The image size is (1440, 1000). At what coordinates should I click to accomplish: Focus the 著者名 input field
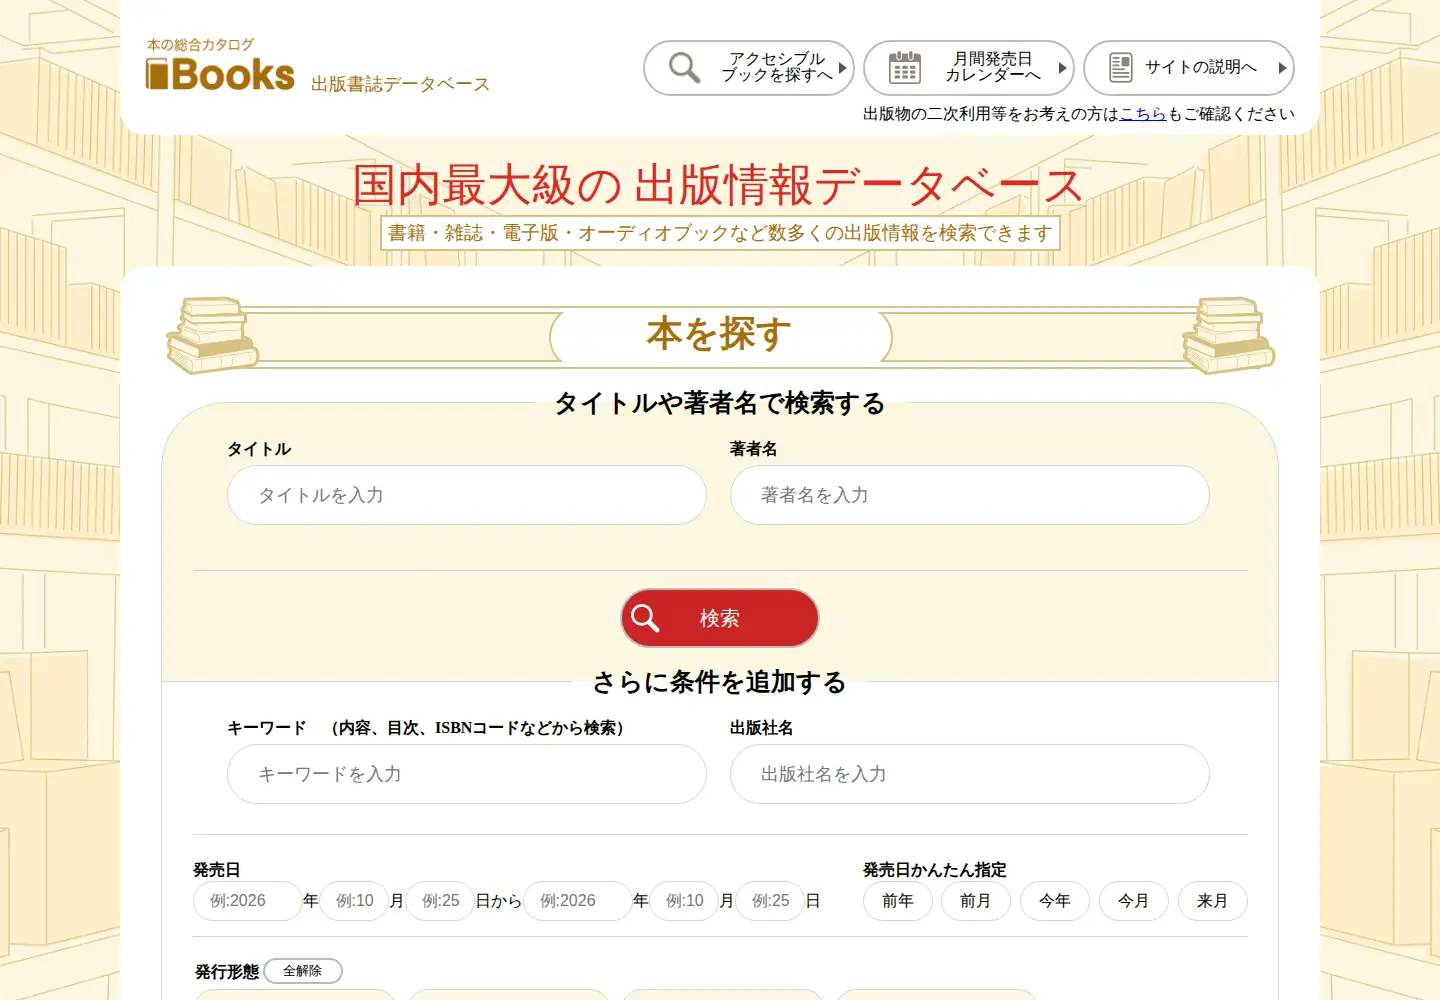[x=970, y=495]
